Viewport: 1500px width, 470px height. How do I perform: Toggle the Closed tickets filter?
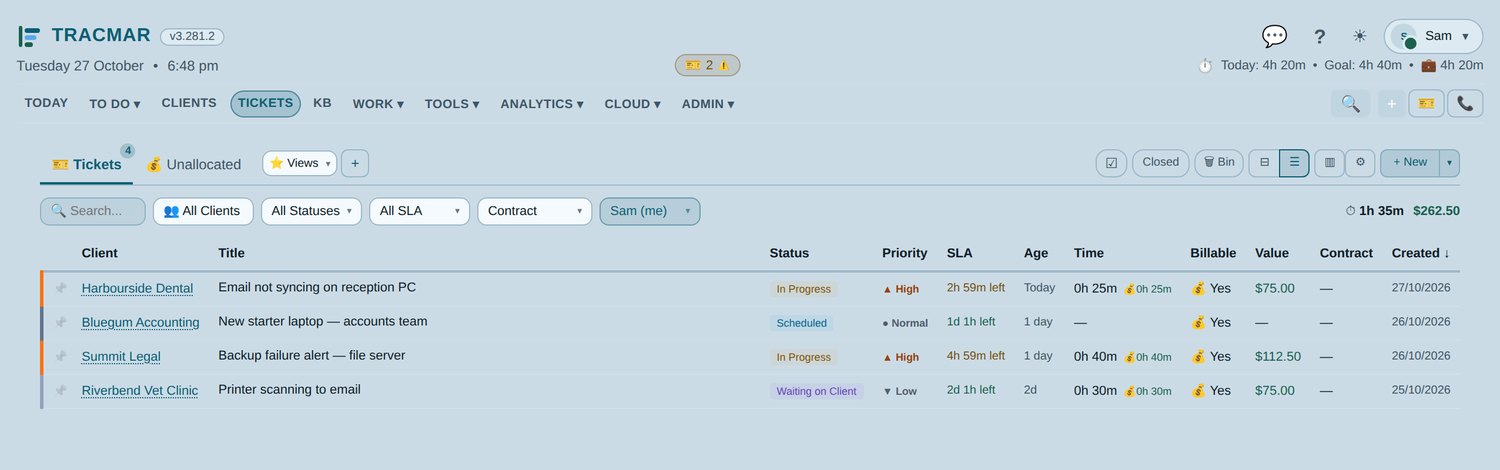coord(1161,162)
